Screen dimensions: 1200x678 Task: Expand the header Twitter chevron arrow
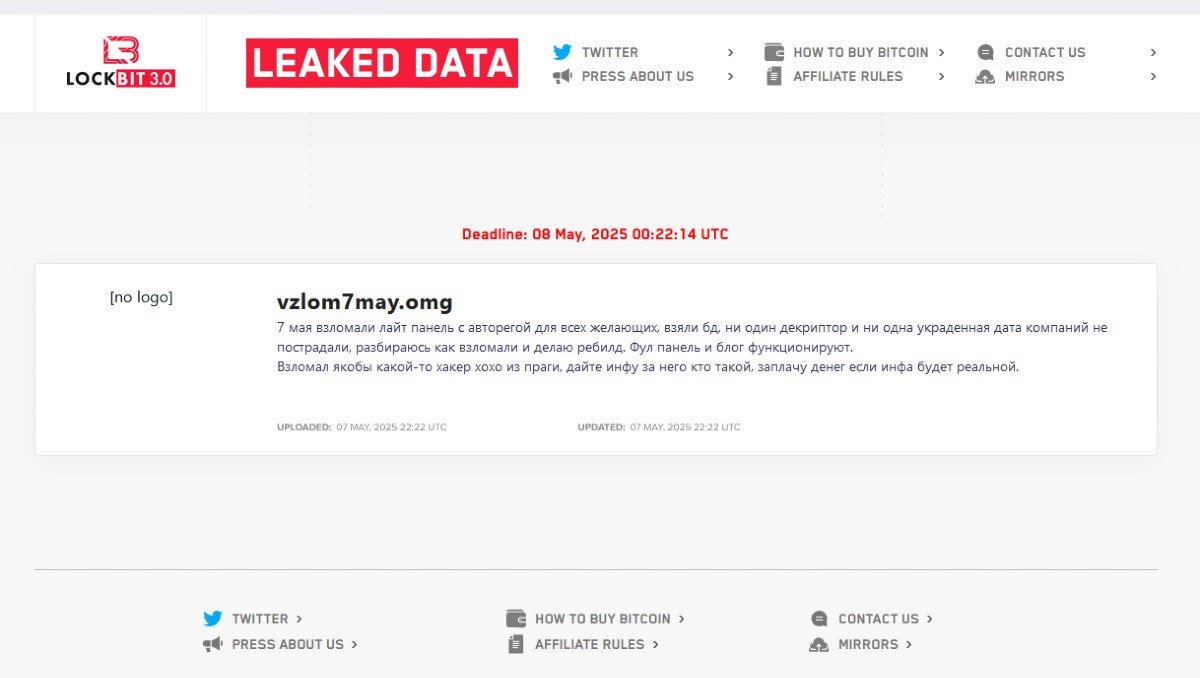click(731, 52)
